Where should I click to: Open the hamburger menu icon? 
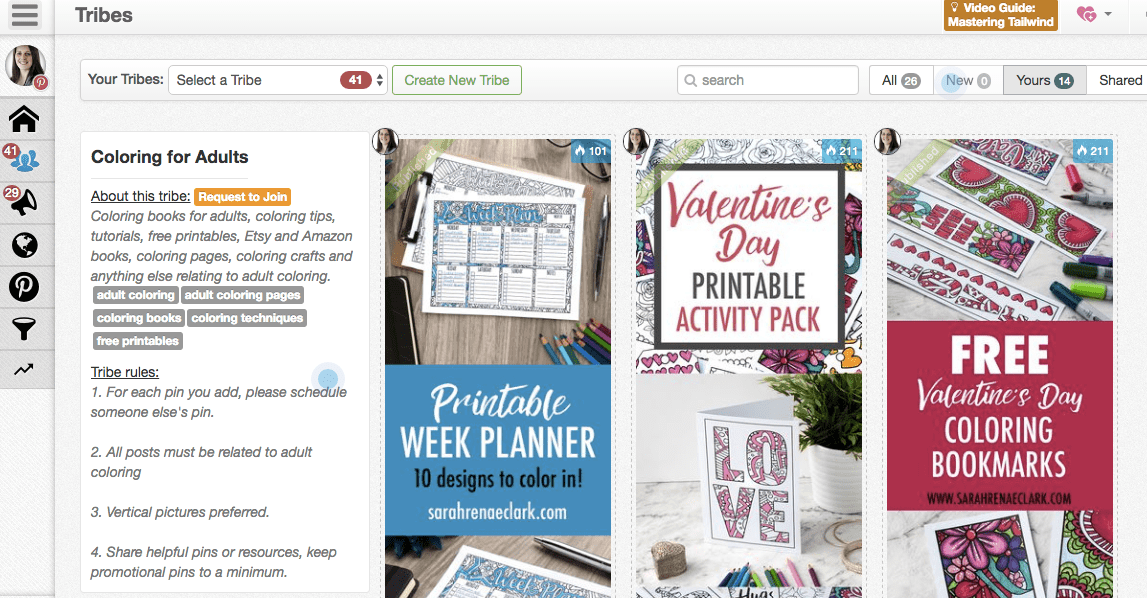pos(24,15)
